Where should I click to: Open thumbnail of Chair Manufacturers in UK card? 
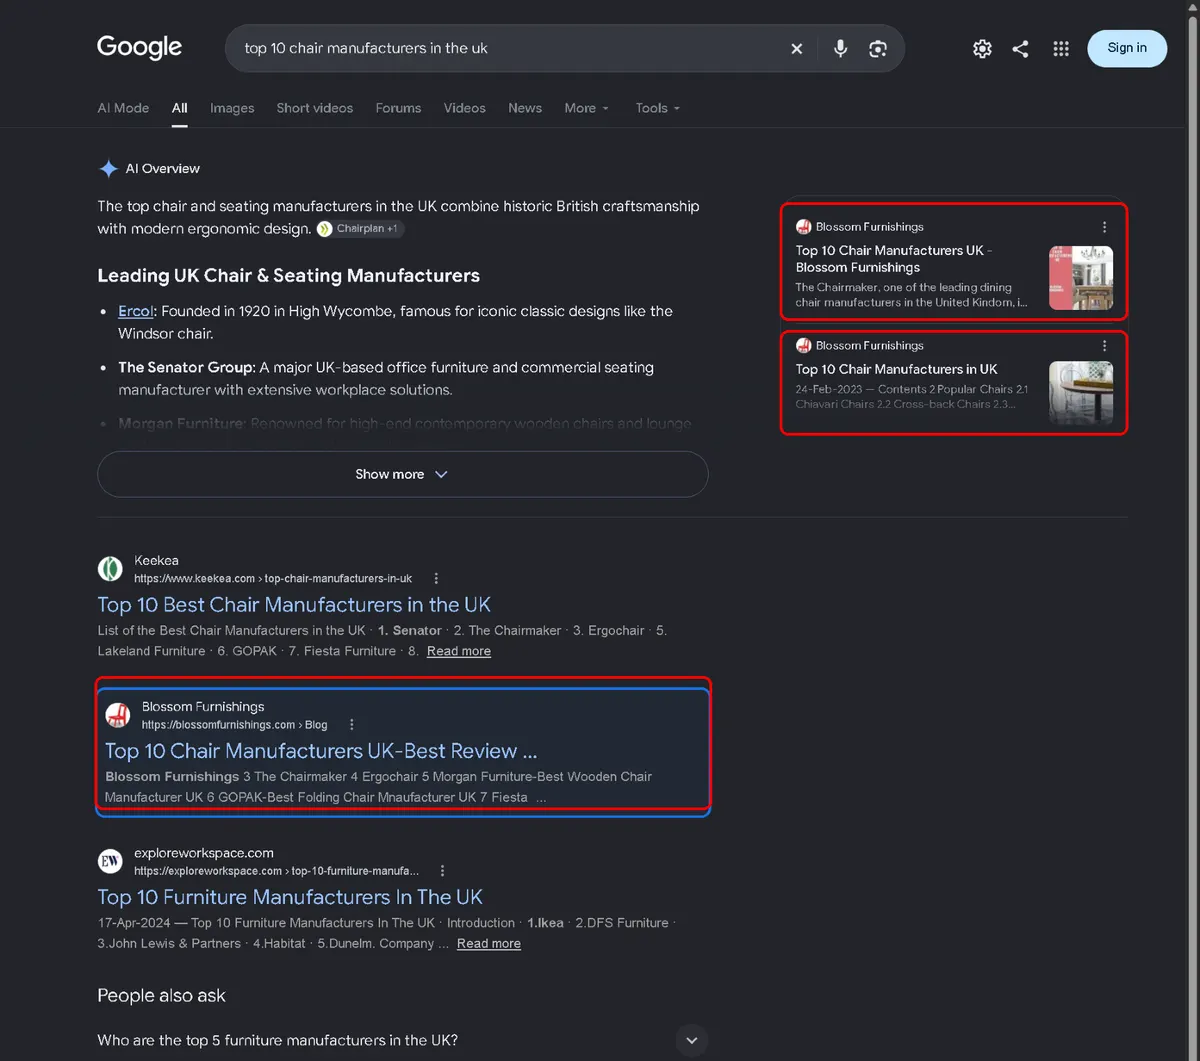1081,393
